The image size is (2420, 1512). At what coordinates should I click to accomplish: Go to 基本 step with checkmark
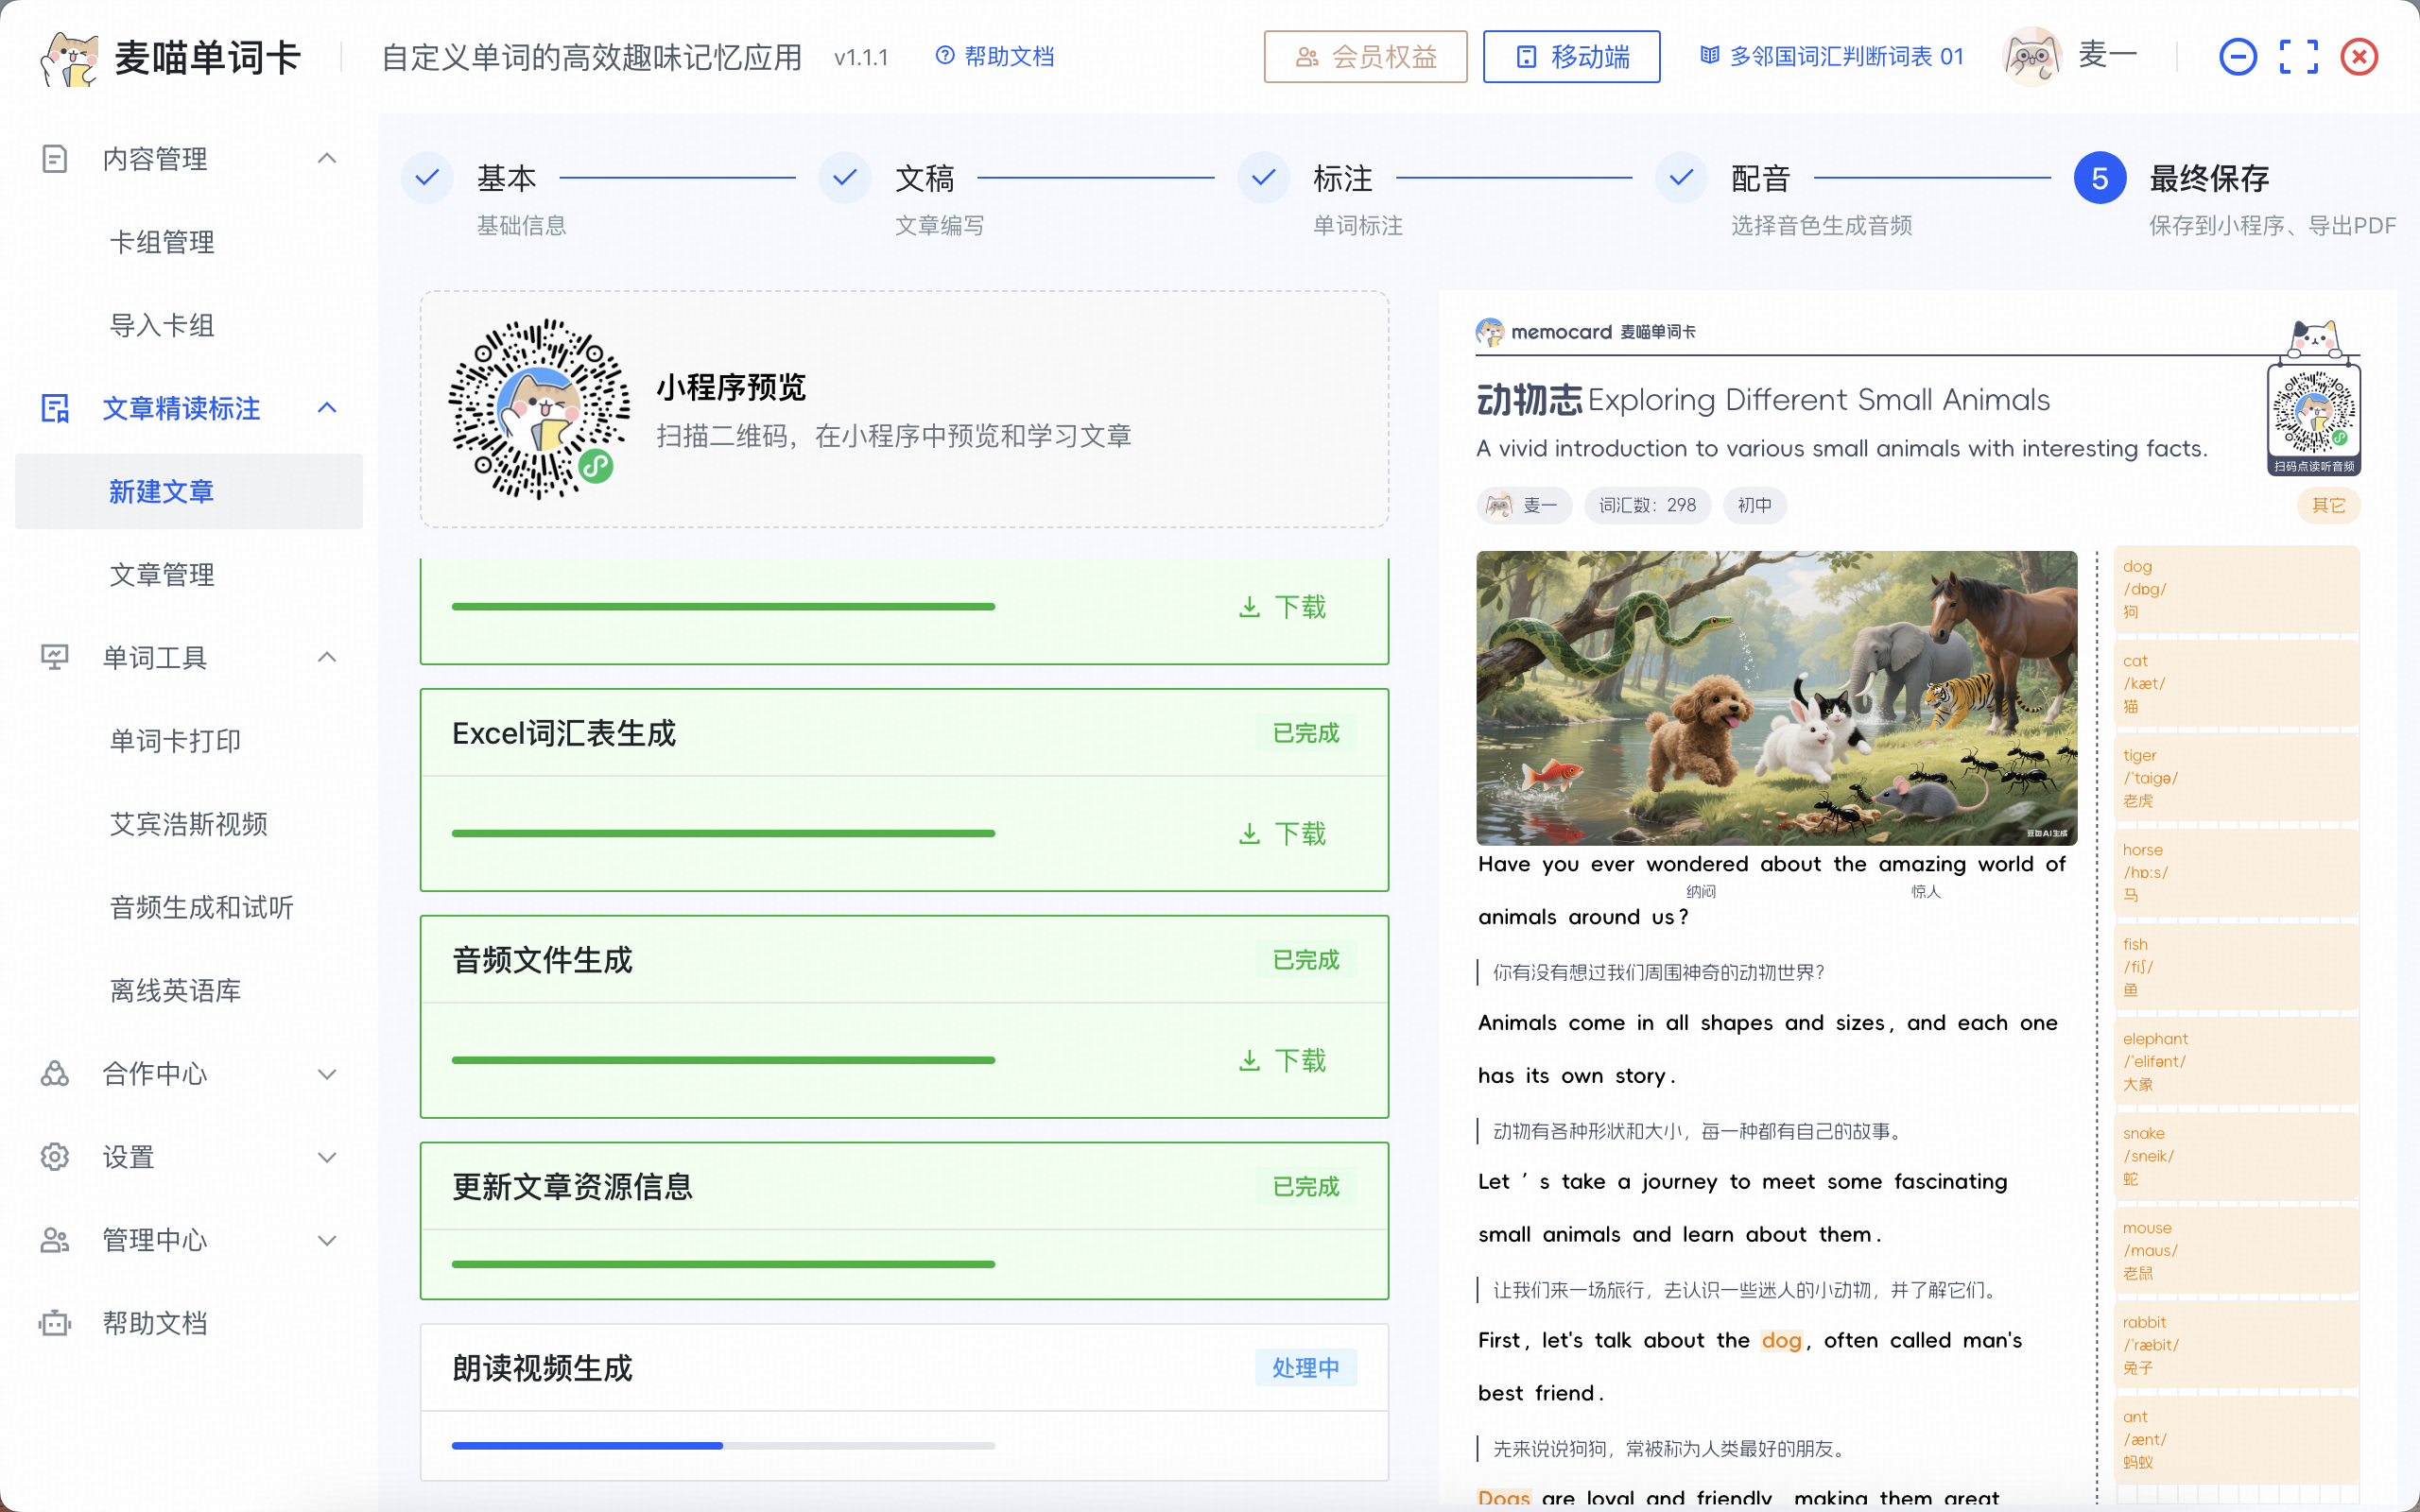pos(427,178)
